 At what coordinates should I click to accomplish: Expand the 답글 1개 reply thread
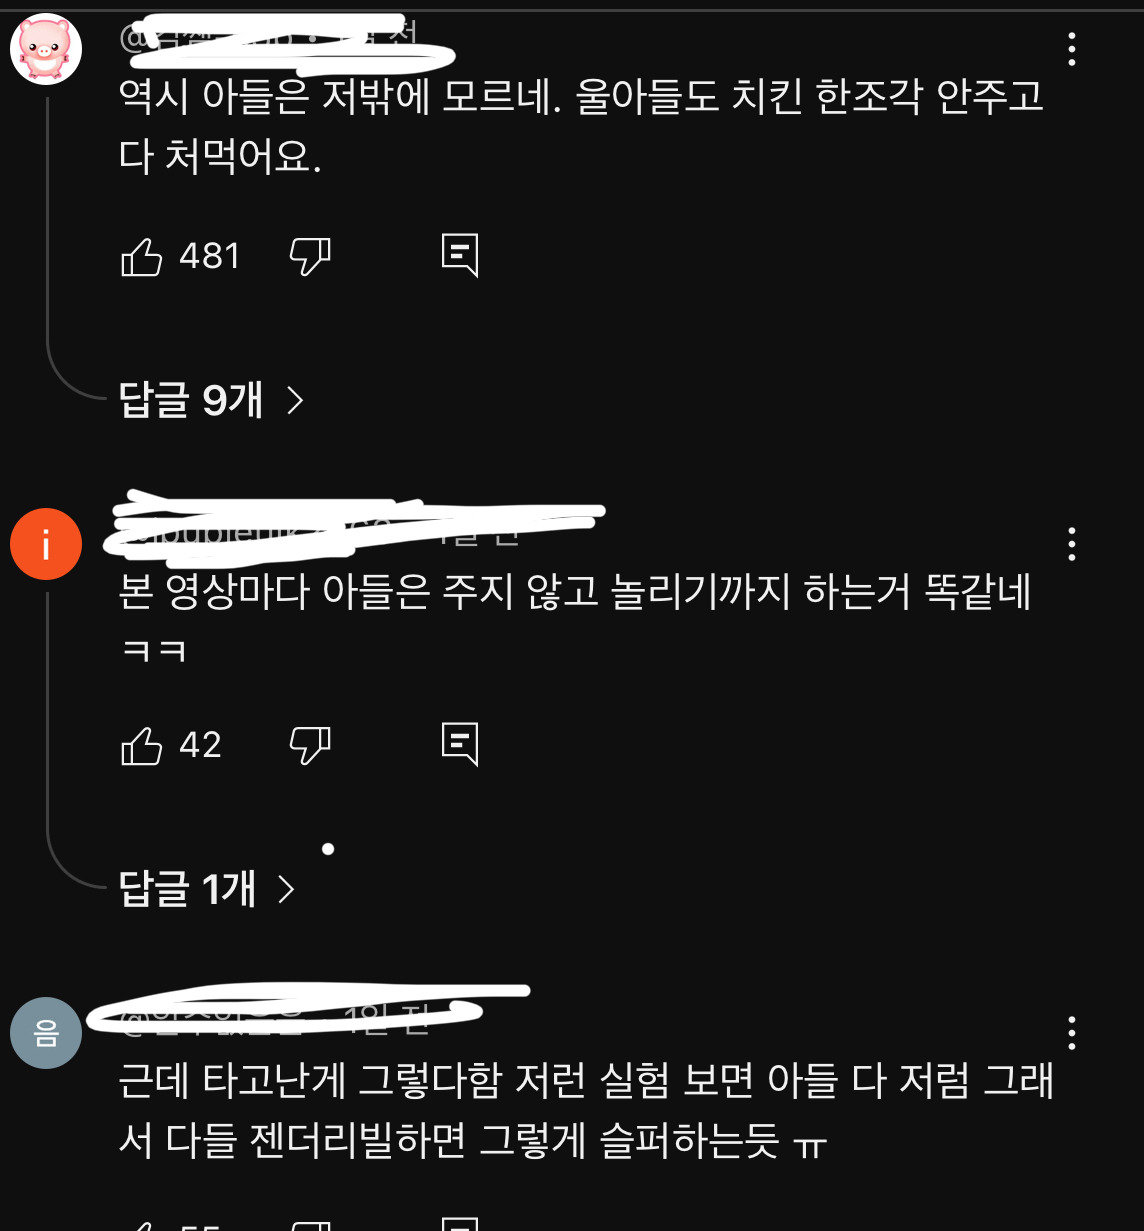click(x=207, y=888)
